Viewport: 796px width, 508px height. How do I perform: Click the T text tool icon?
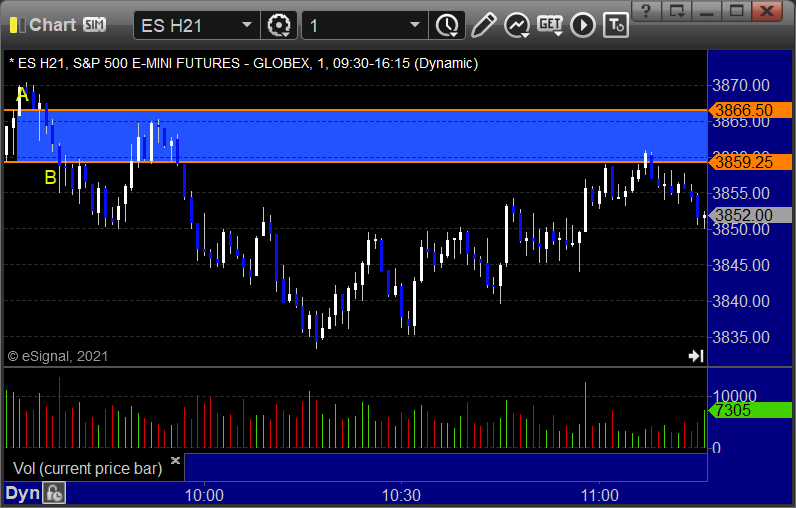[x=616, y=25]
